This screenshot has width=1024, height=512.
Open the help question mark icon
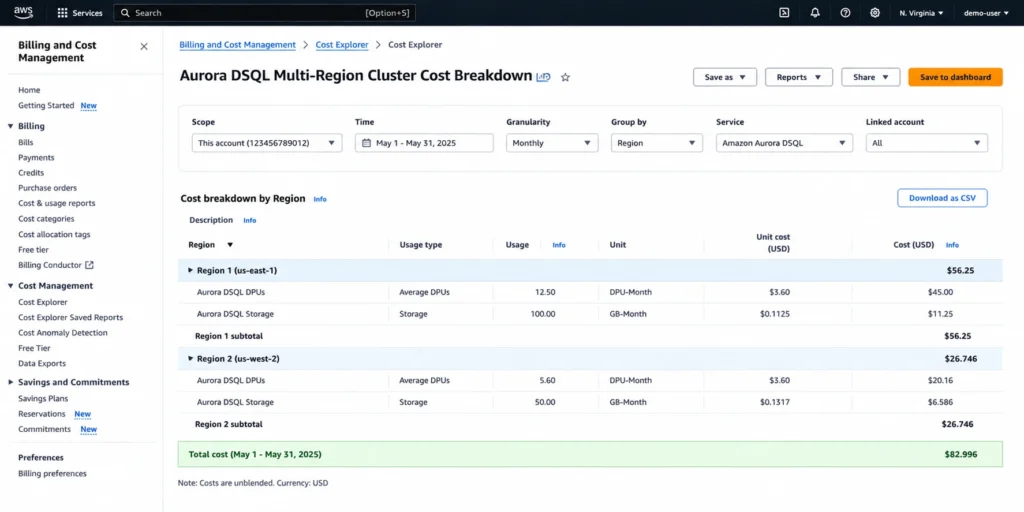click(845, 13)
